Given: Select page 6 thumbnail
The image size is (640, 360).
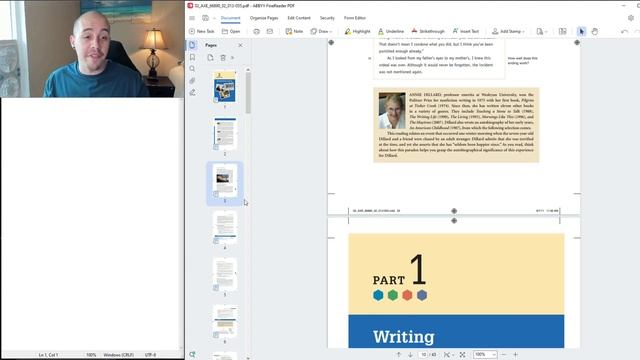Looking at the screenshot, I should tap(225, 322).
